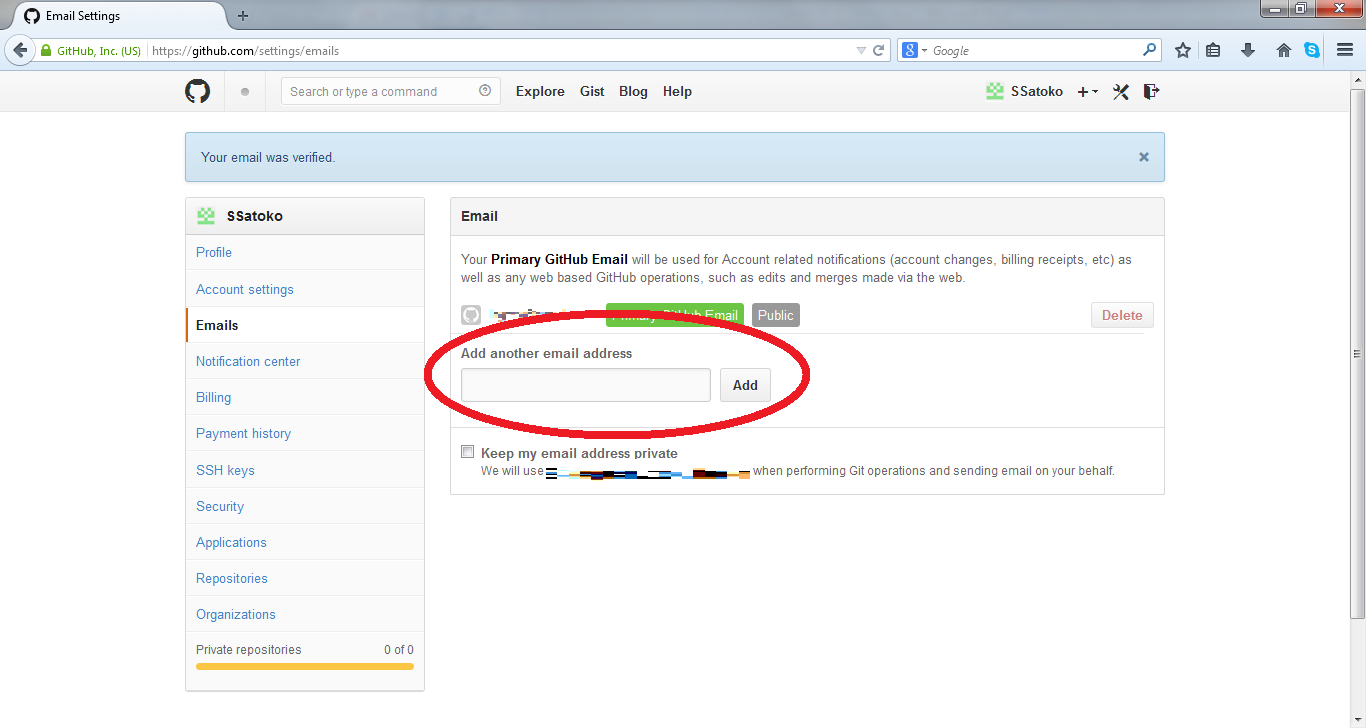Reload page with refresh icon
1366x728 pixels.
(879, 50)
